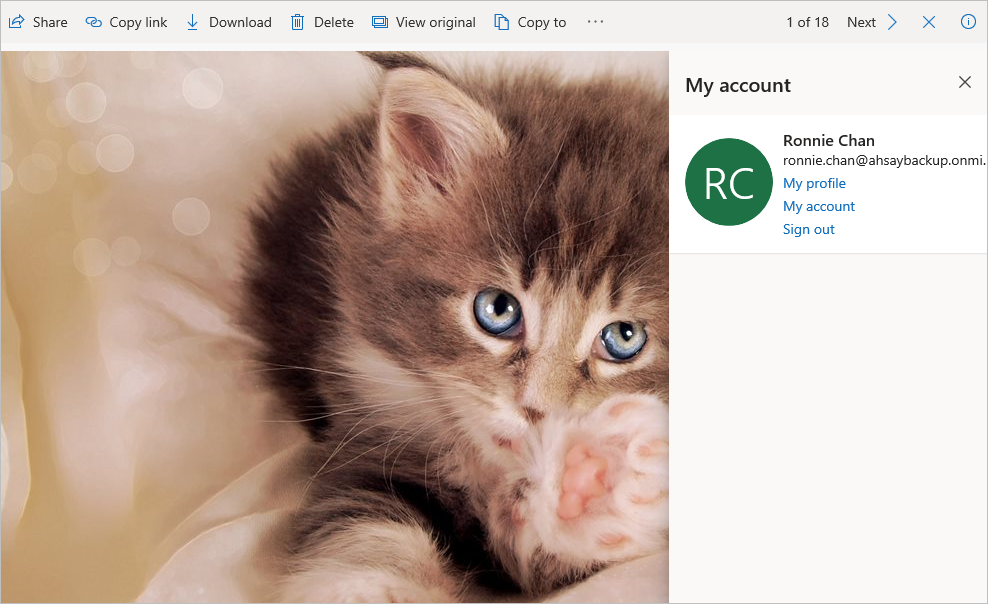Click the Ronnie Chan user name

pos(828,140)
